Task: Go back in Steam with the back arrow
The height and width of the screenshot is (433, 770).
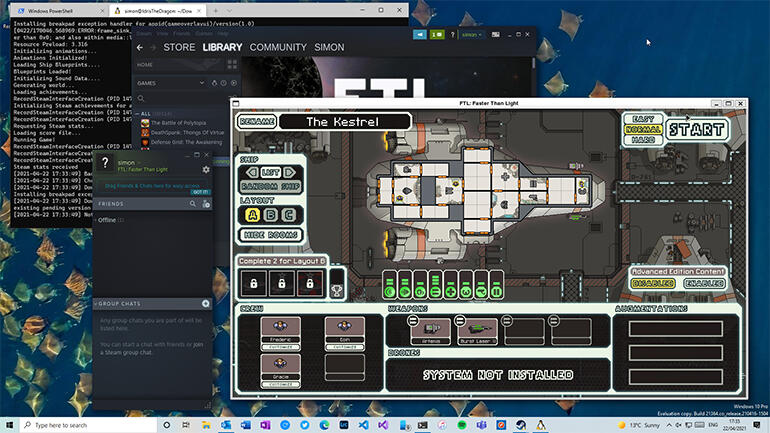Action: coord(140,47)
